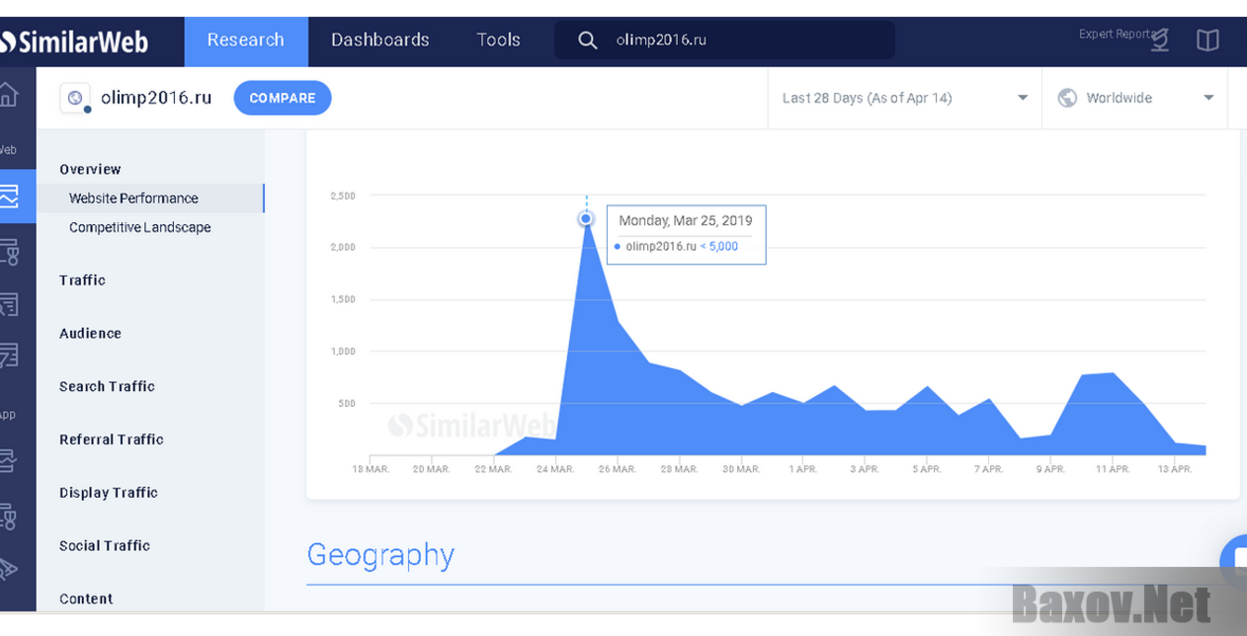
Task: Click the '13 APR.' x-axis label
Action: click(x=1175, y=469)
